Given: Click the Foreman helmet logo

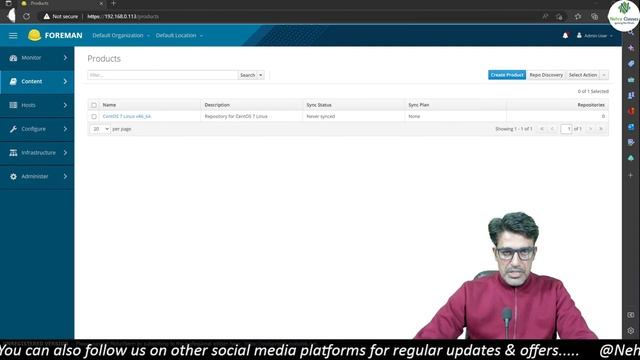Looking at the screenshot, I should click(35, 36).
